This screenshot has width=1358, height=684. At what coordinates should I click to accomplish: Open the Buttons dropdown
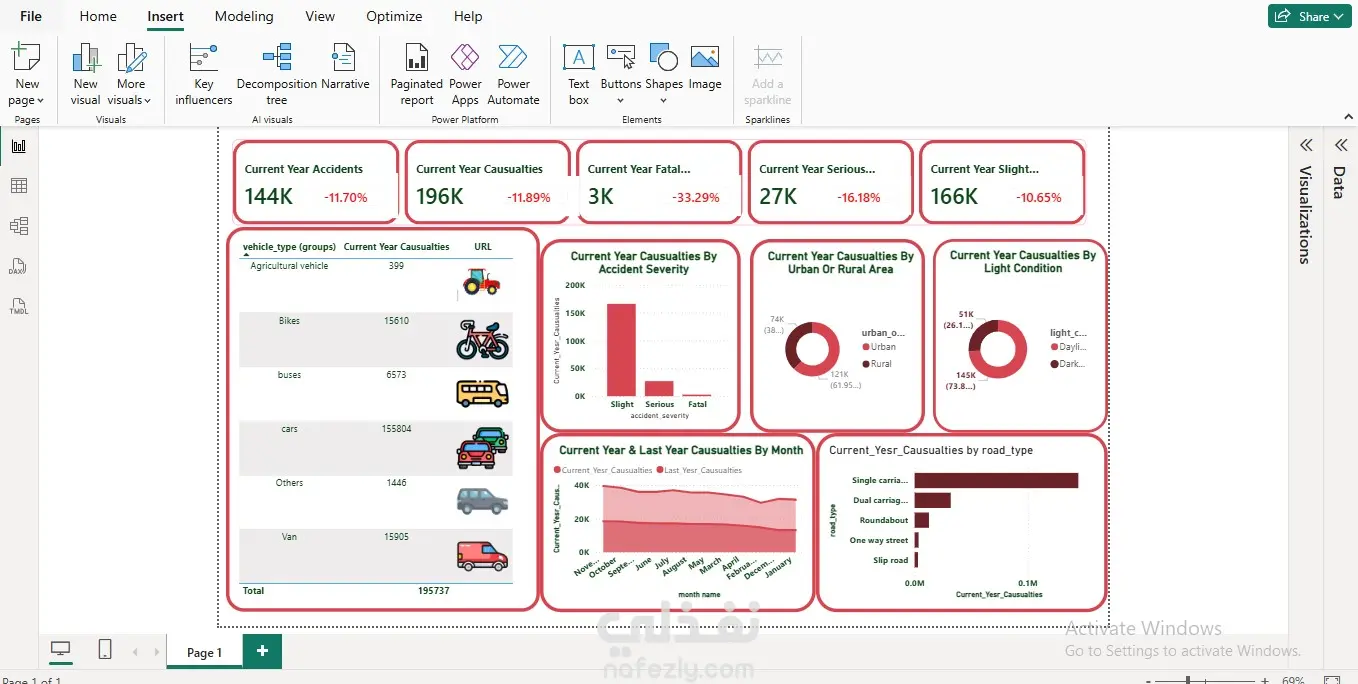pyautogui.click(x=621, y=74)
